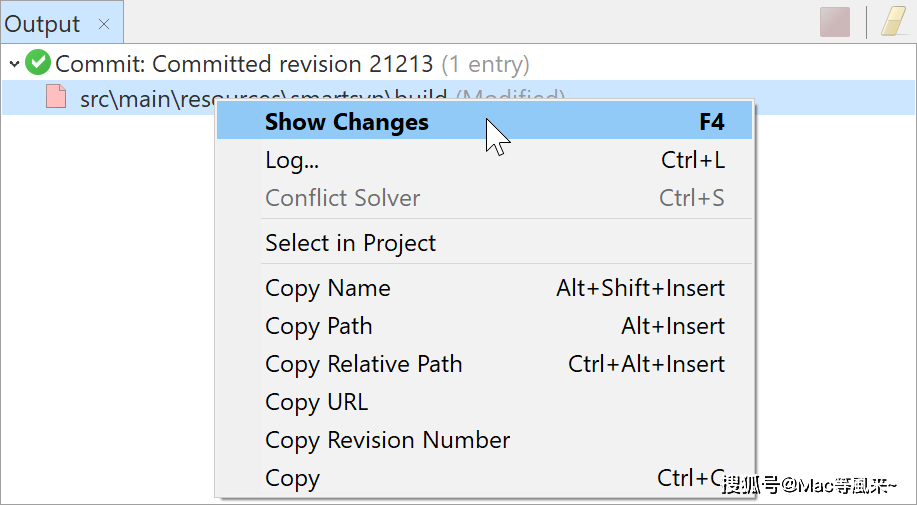
Task: Click the pink modified file icon
Action: click(56, 97)
